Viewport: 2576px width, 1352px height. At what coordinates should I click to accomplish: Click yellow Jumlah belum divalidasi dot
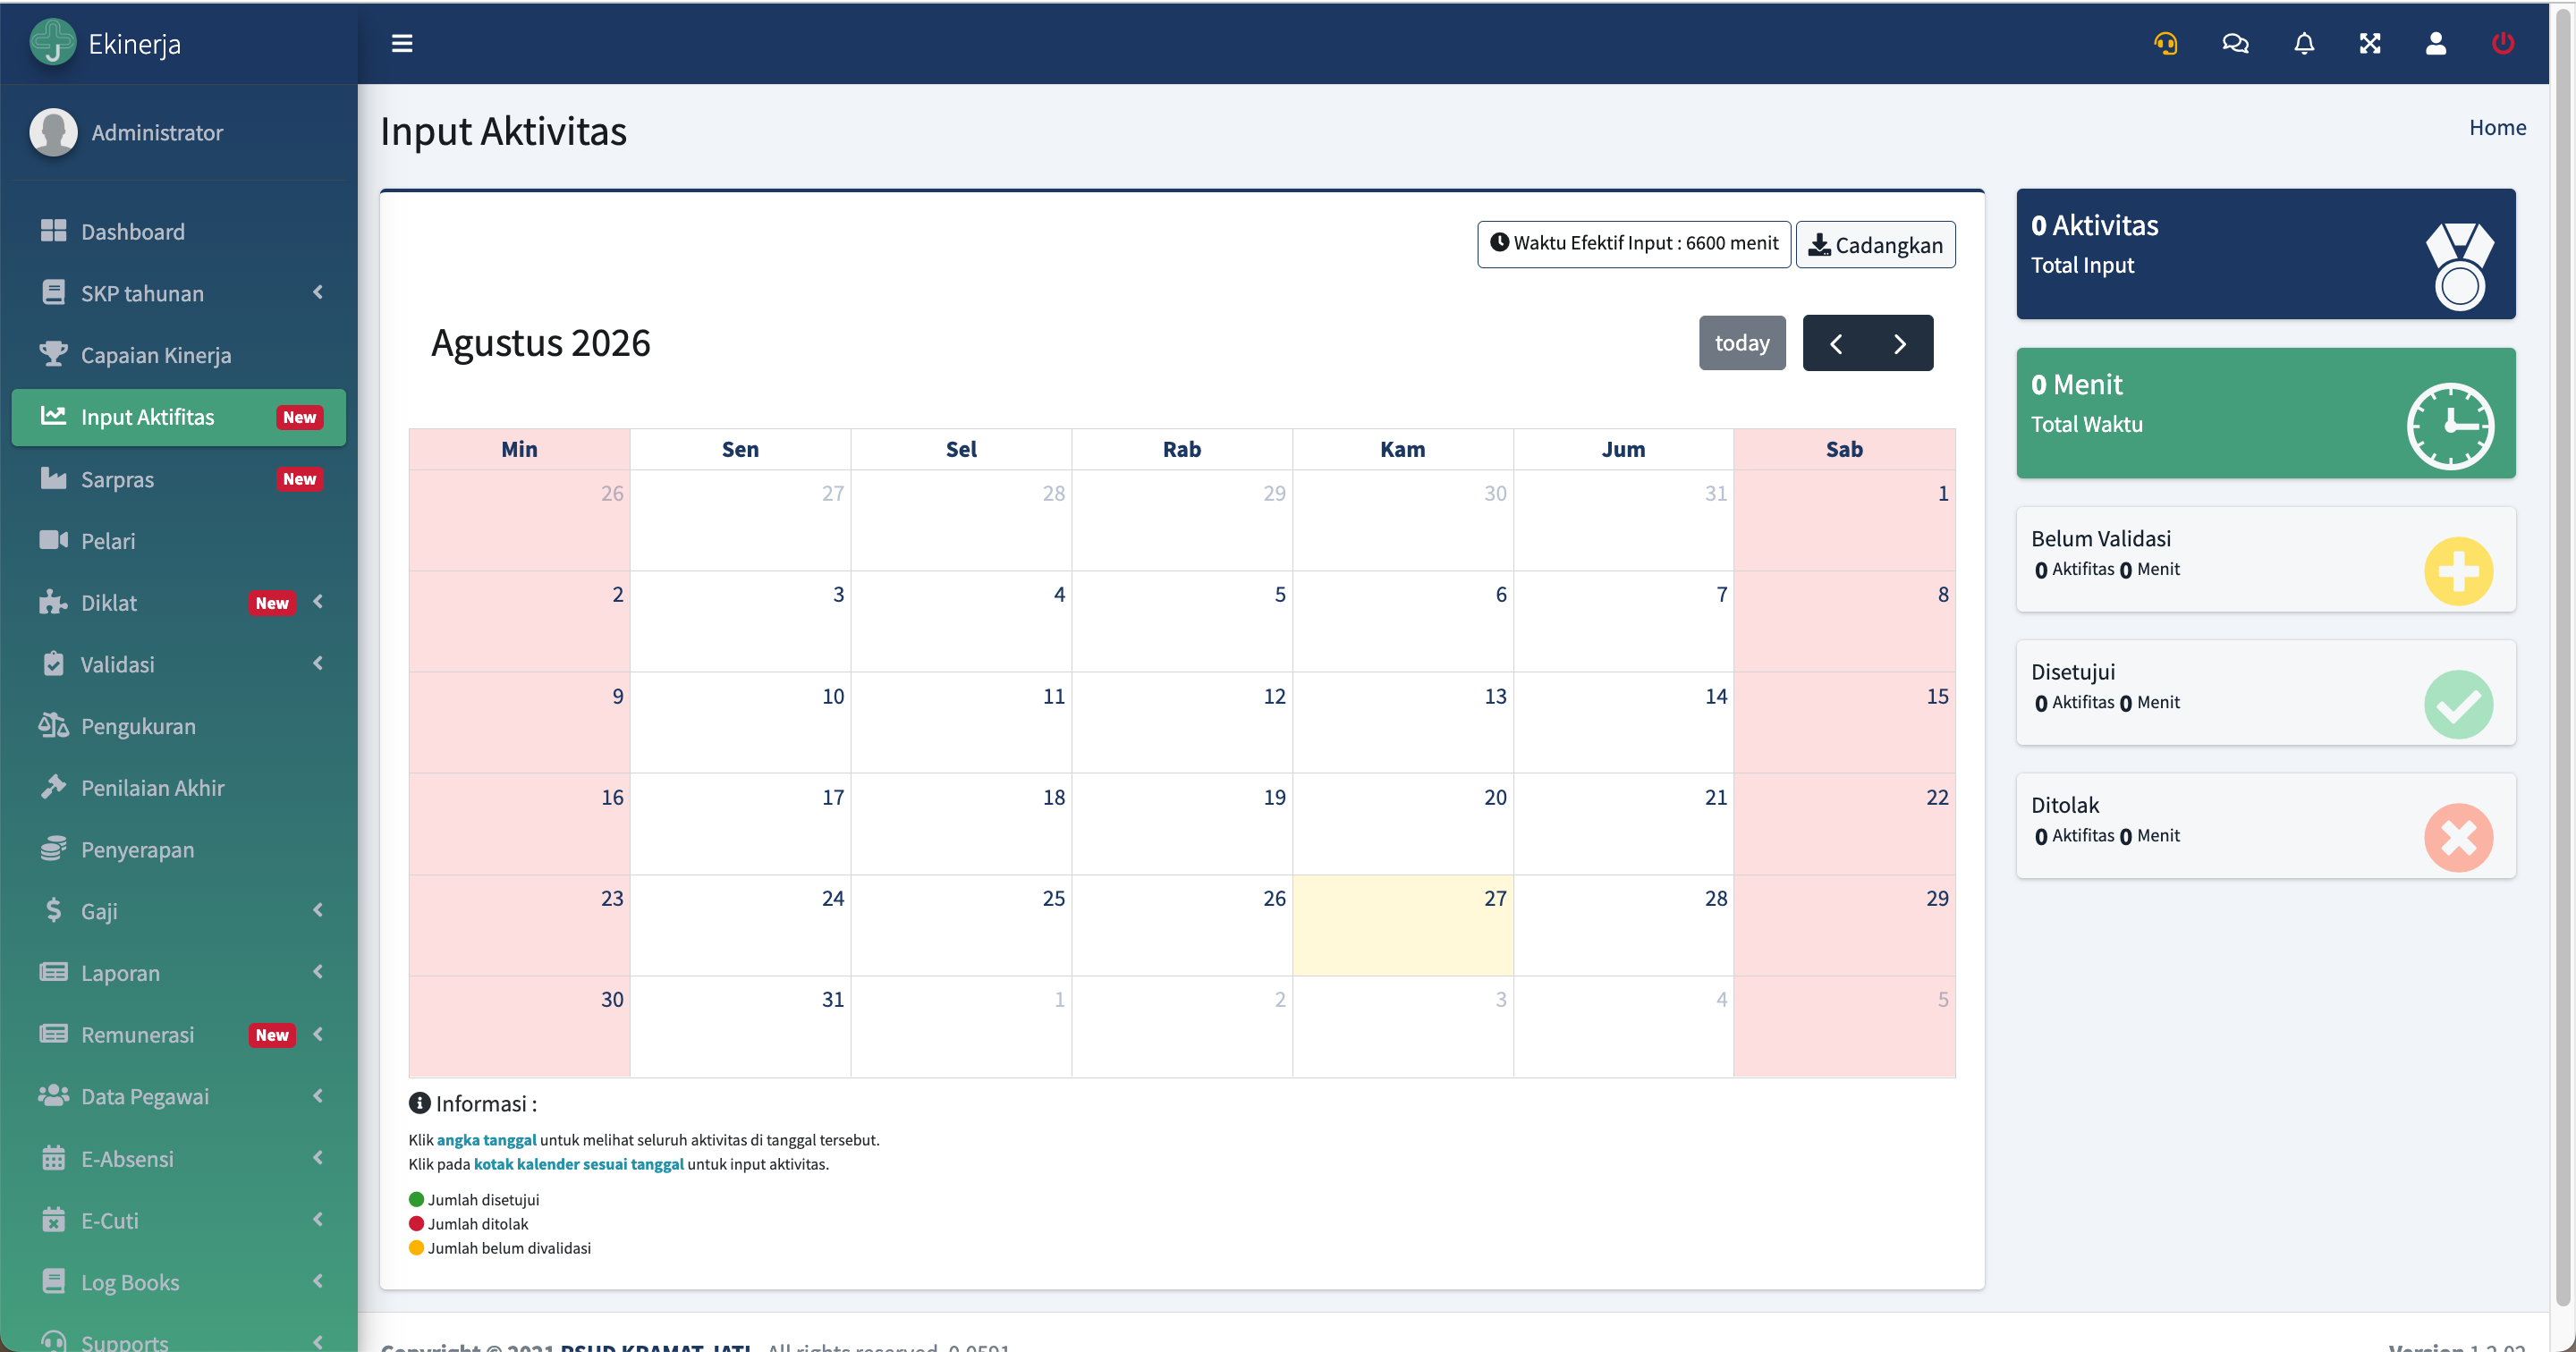point(416,1247)
